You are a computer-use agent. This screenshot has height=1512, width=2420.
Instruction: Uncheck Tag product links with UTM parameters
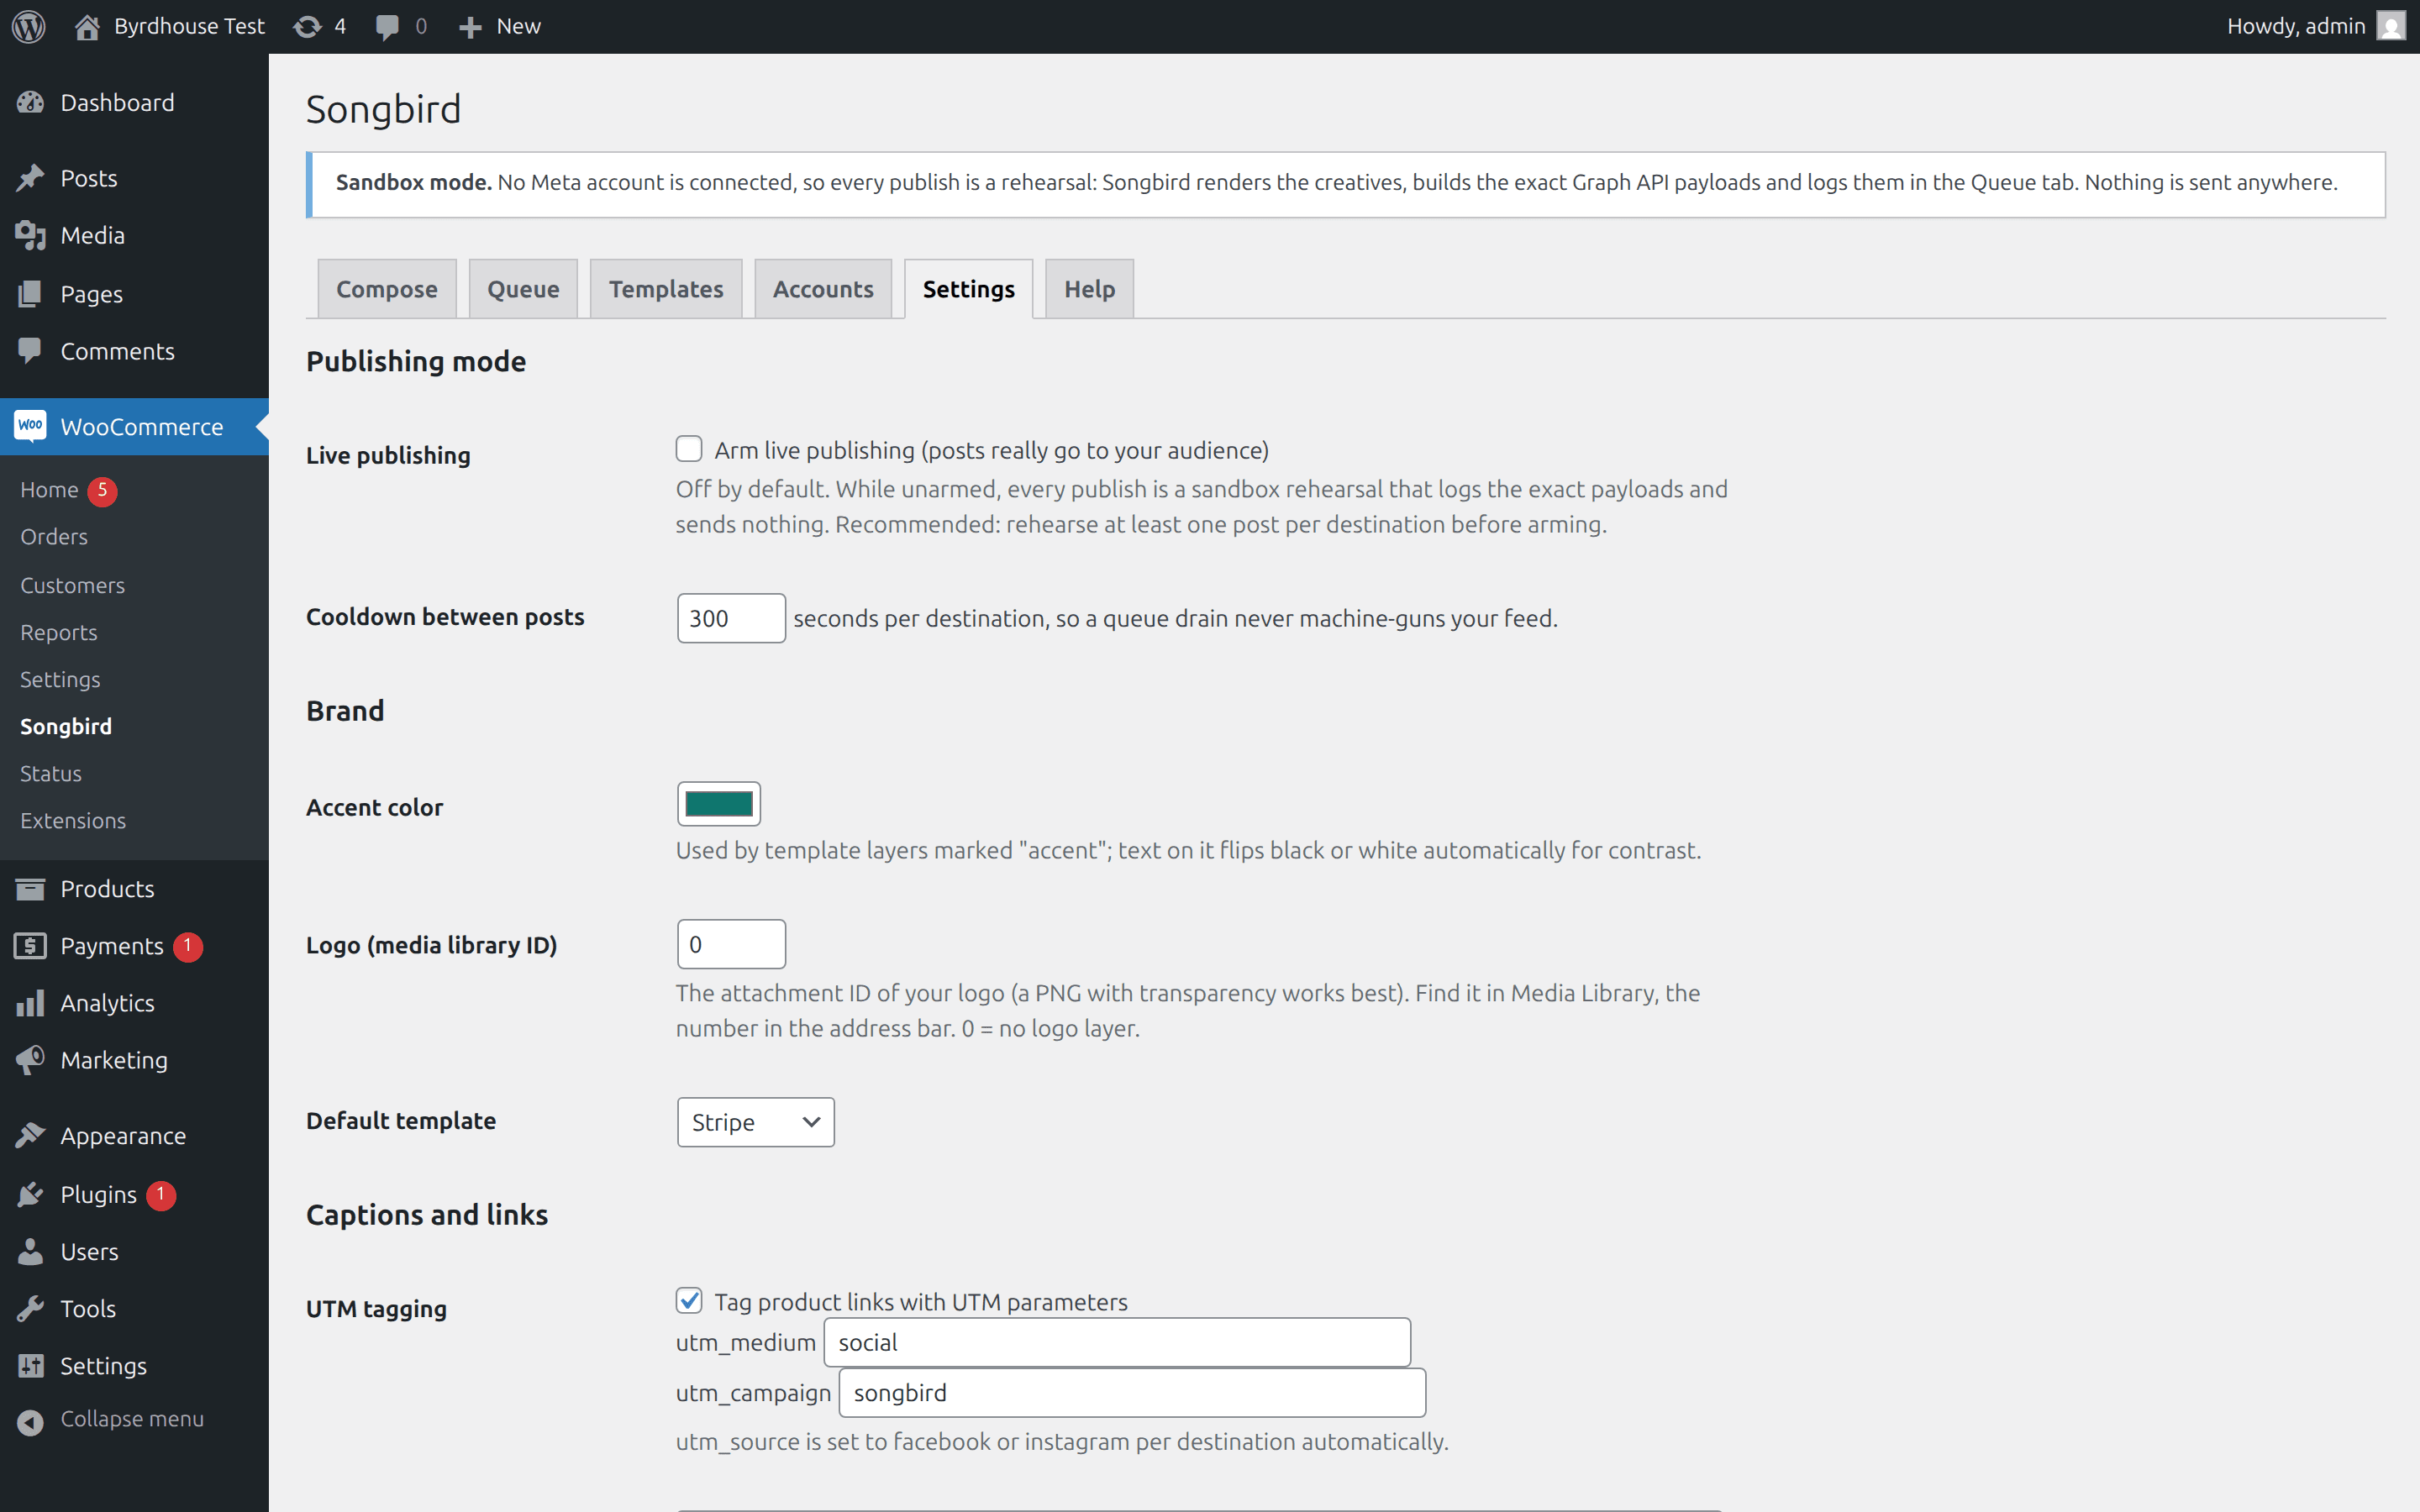coord(689,1300)
